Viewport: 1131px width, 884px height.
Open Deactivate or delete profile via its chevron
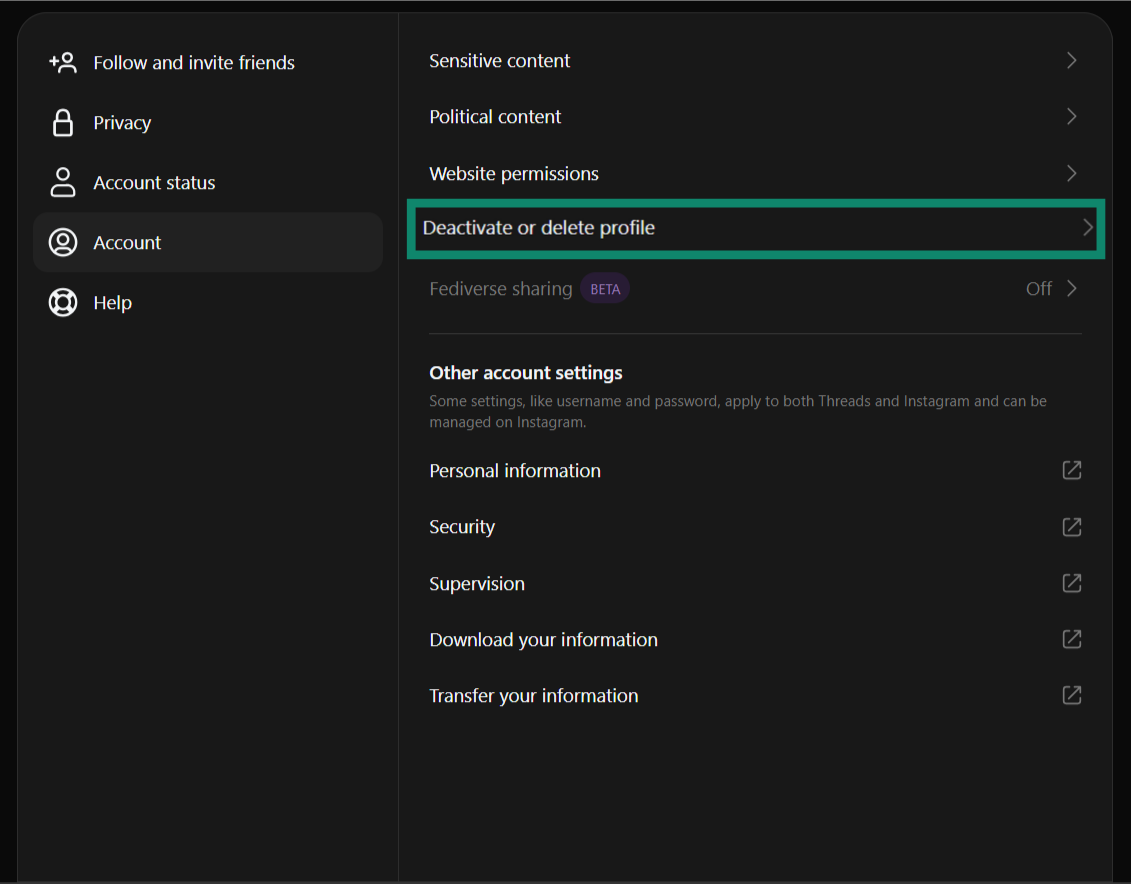tap(1086, 228)
